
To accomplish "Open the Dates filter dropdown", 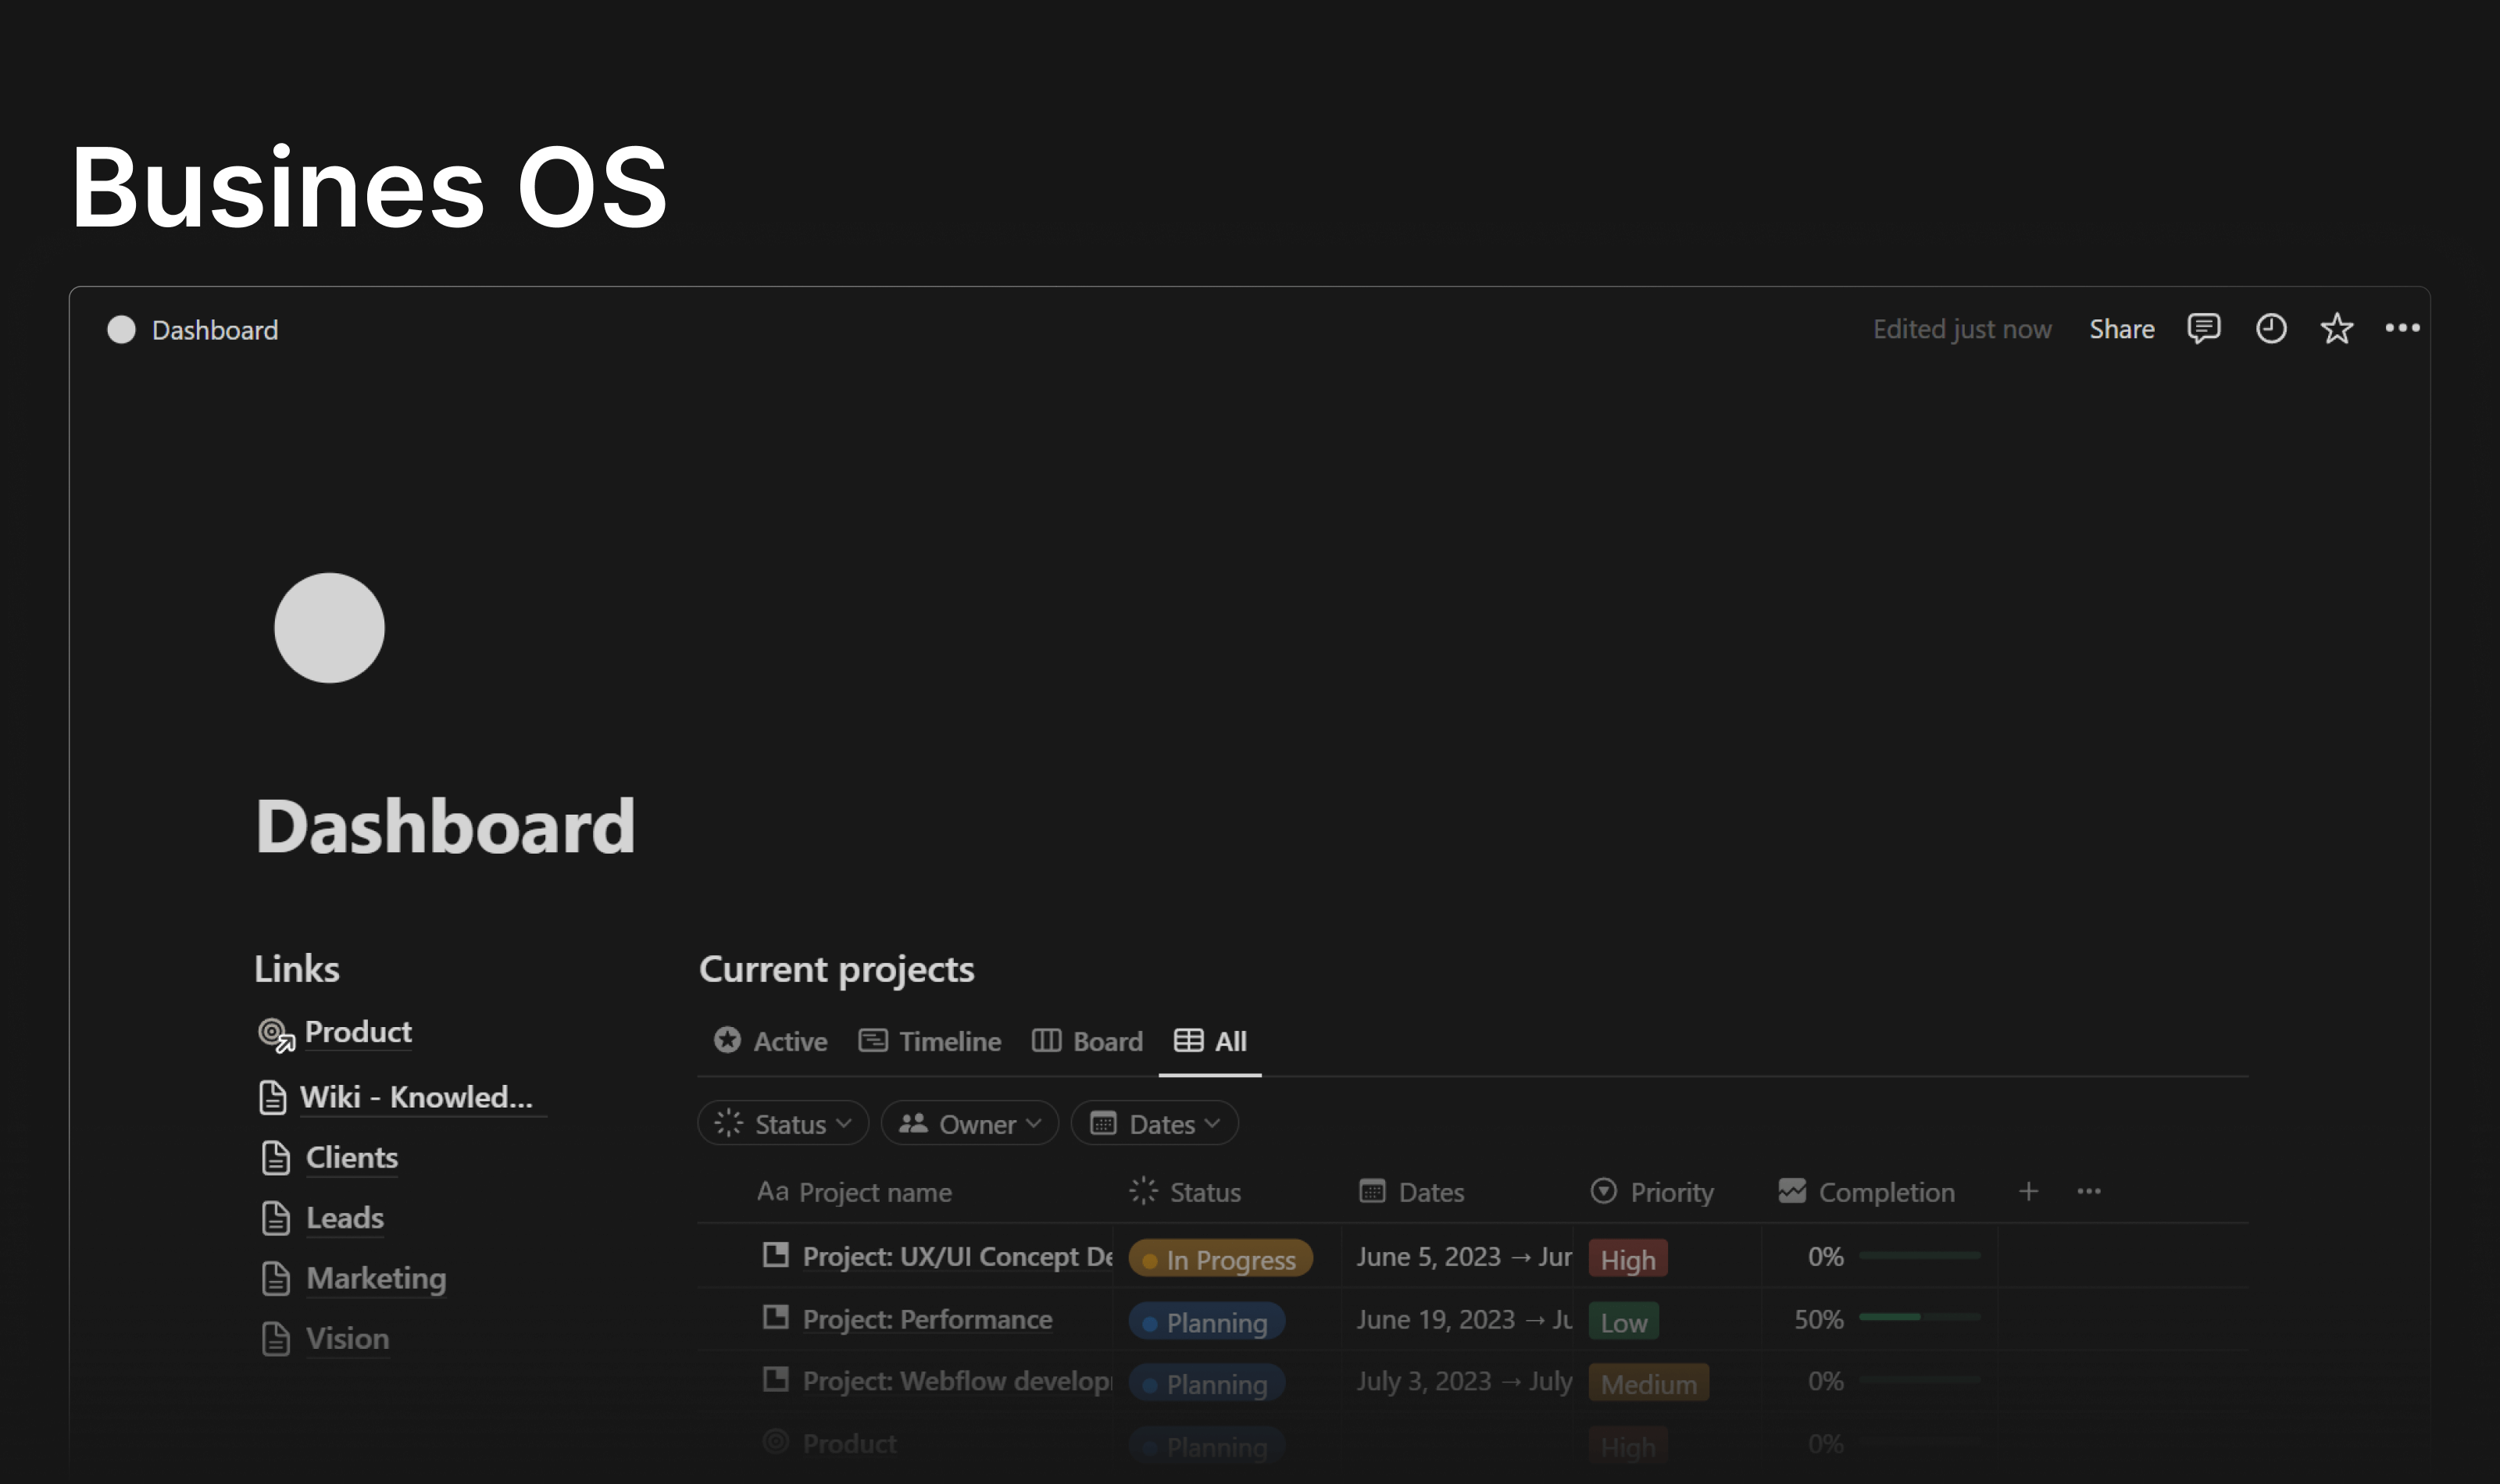I will 1153,1123.
